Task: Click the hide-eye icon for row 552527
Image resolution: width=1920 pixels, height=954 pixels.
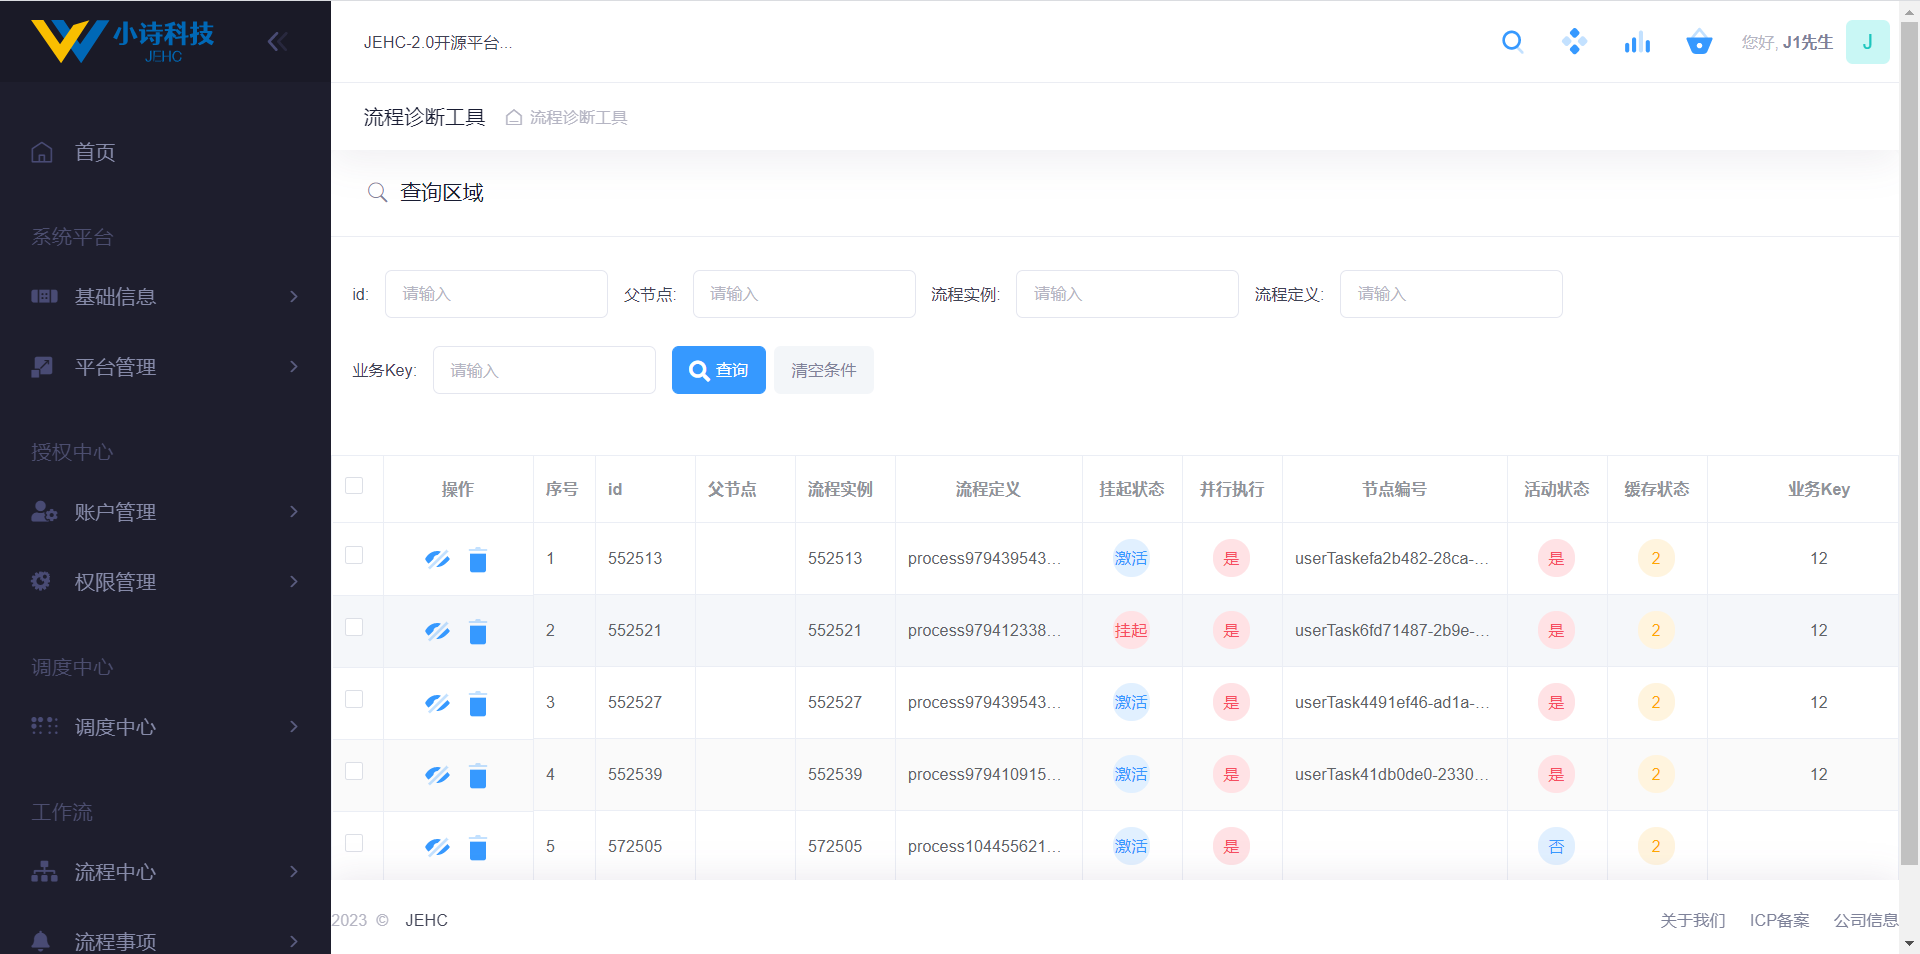Action: point(437,703)
